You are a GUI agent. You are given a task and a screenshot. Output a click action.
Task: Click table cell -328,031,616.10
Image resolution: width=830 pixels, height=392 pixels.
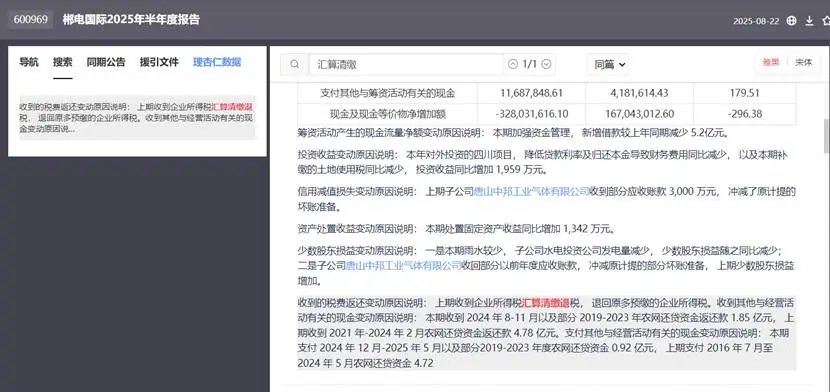tap(531, 114)
